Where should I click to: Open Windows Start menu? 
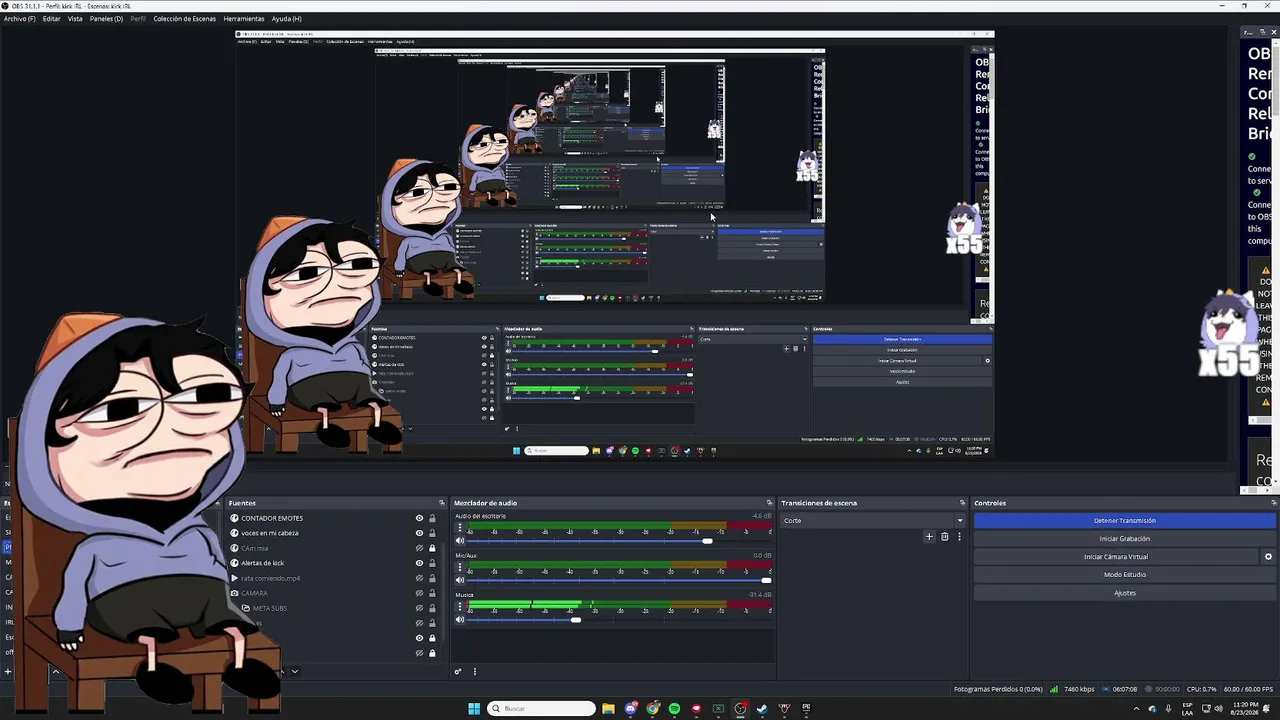coord(474,709)
